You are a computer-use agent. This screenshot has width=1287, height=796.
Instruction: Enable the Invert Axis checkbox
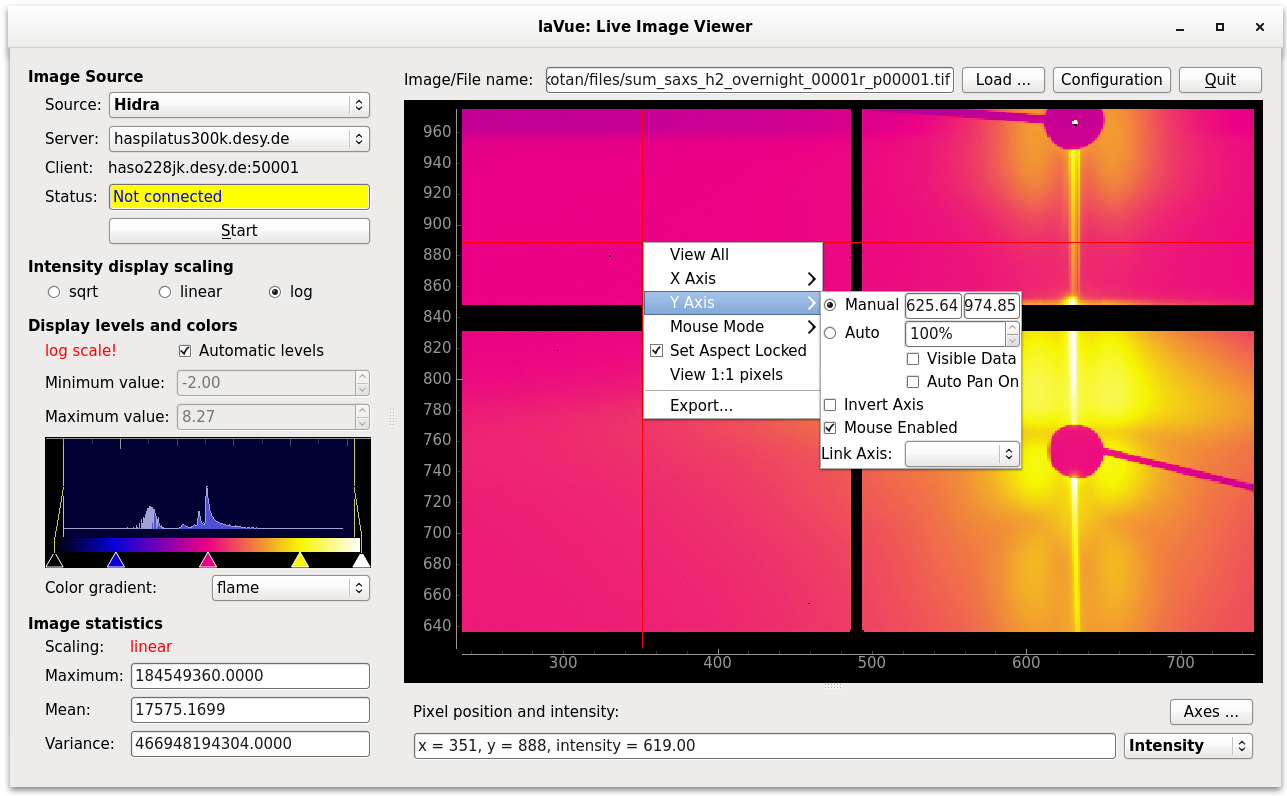[830, 405]
